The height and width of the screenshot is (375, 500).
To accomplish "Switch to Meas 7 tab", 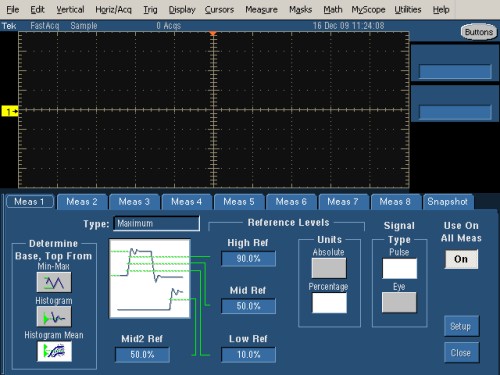I will 343,202.
